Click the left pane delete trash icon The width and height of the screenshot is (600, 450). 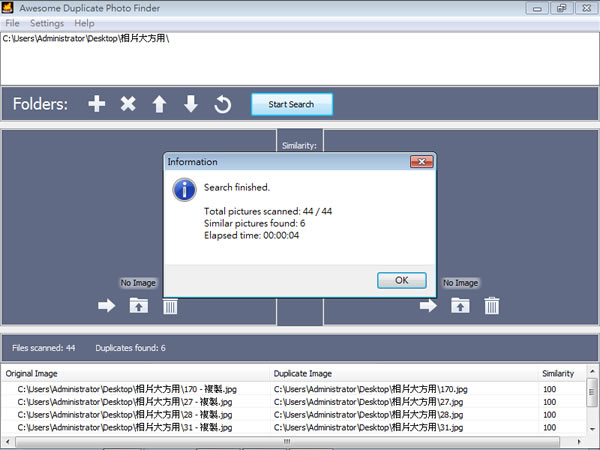170,306
